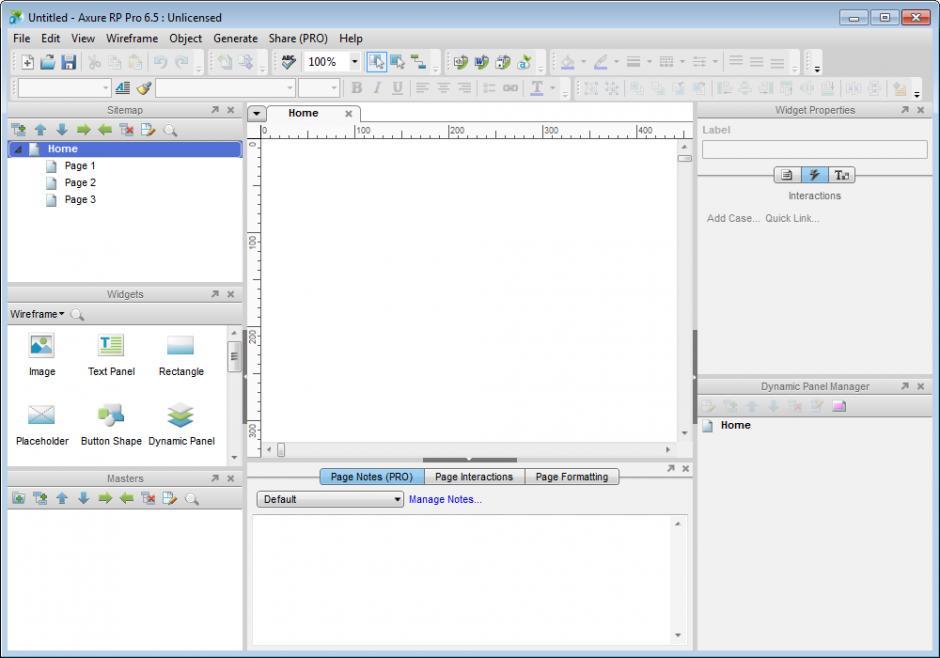Select the Page Notes (PRO) tab
The image size is (940, 658).
(372, 476)
